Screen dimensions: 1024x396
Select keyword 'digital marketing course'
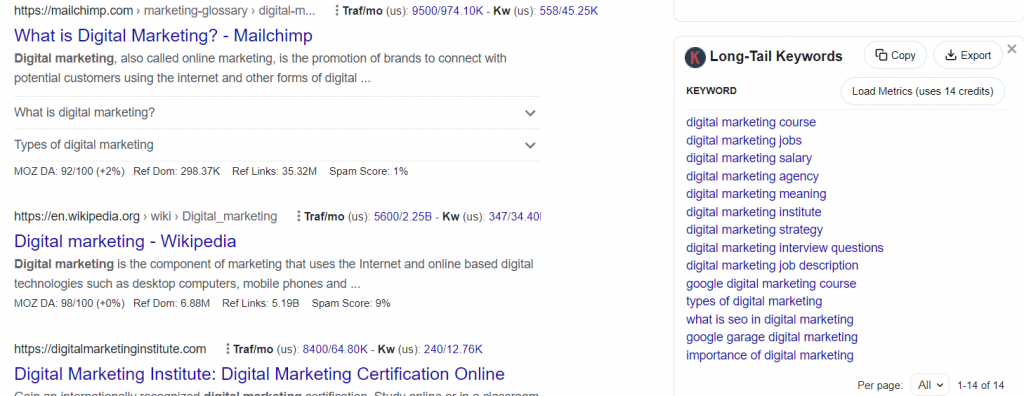751,122
